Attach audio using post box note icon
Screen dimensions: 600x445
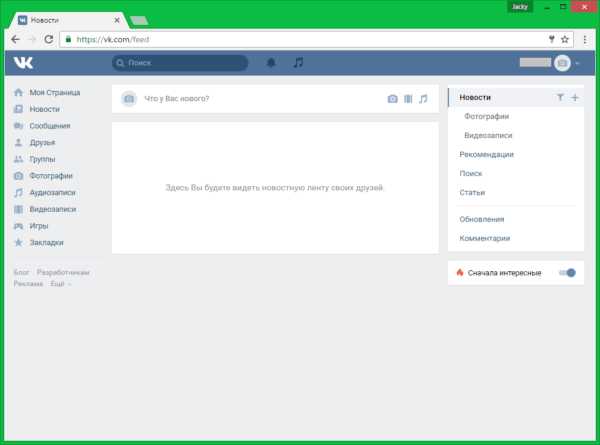[x=423, y=99]
